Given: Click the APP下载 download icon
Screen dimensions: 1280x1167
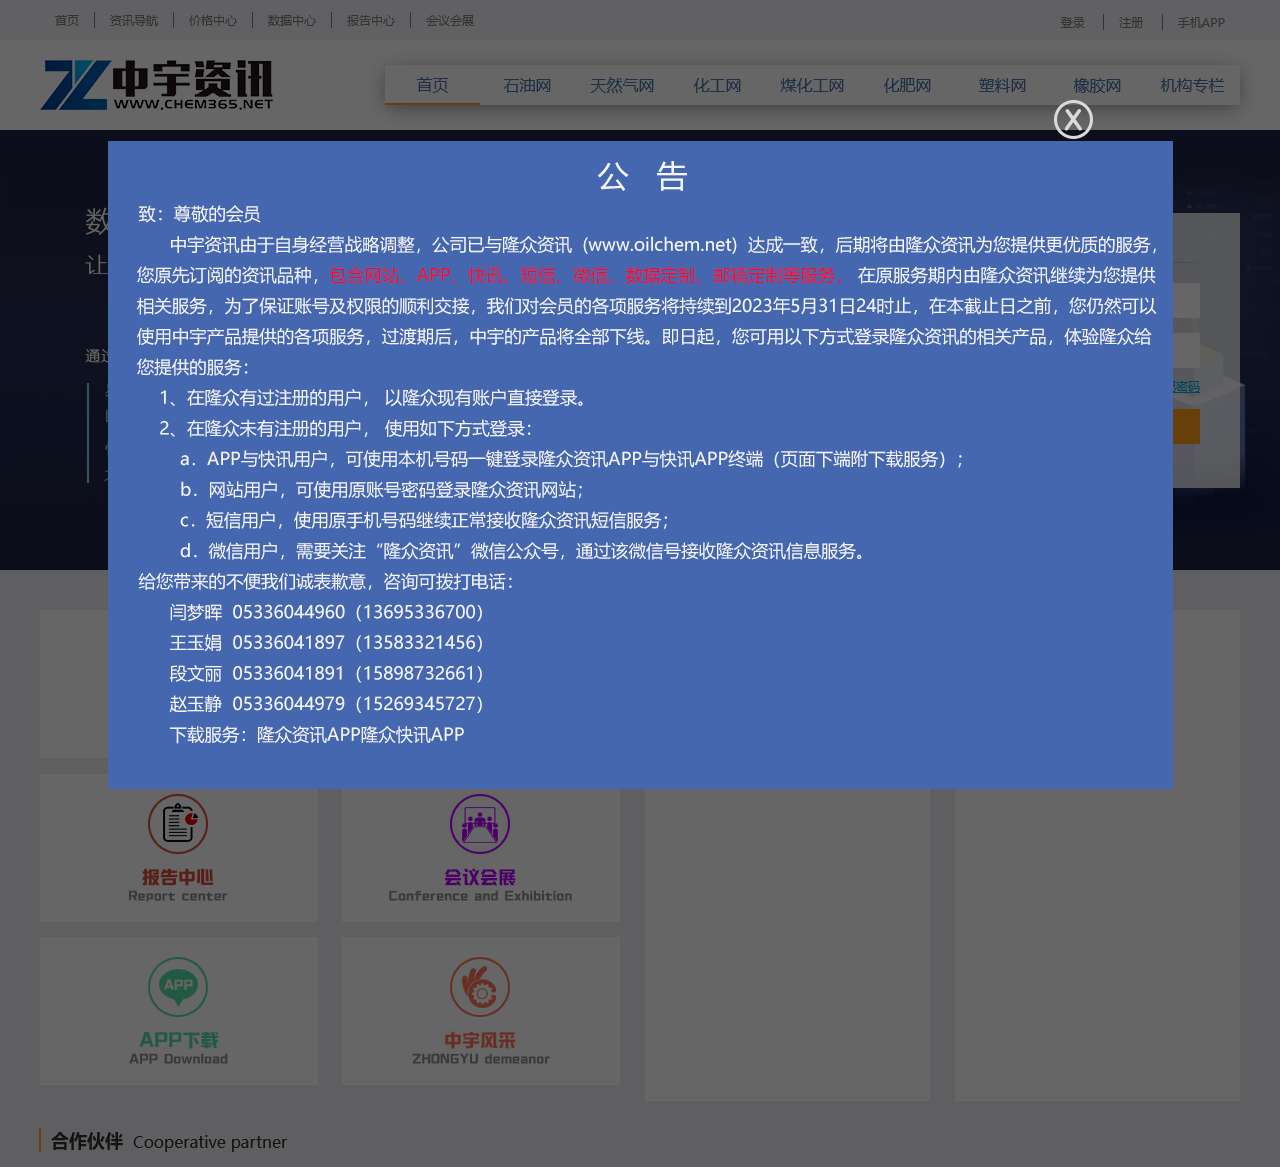Looking at the screenshot, I should (x=178, y=986).
